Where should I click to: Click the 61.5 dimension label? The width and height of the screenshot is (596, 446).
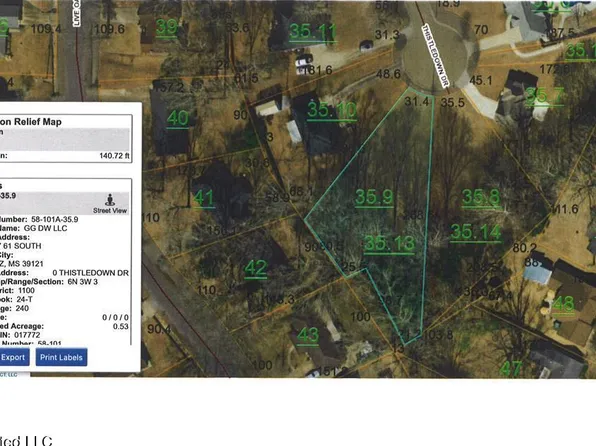point(246,78)
